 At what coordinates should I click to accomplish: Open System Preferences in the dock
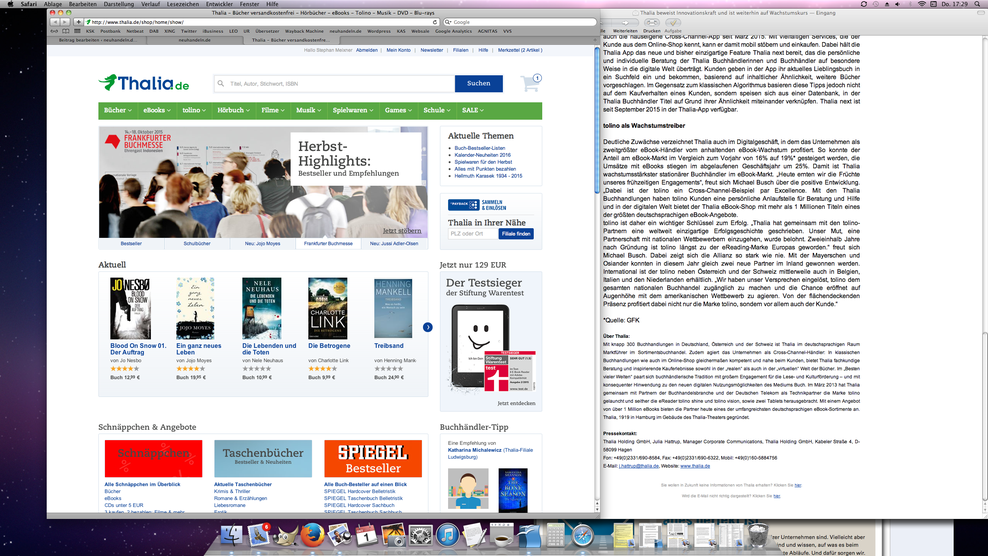point(420,535)
